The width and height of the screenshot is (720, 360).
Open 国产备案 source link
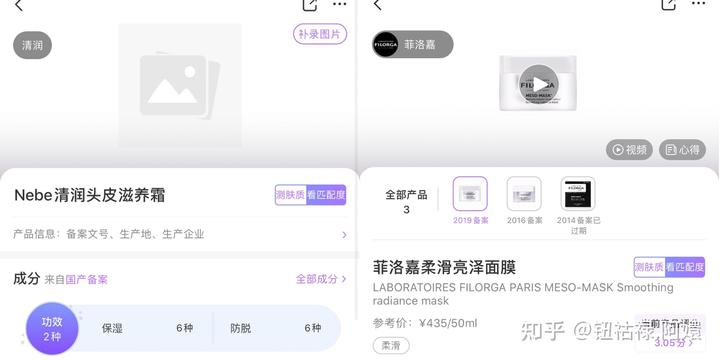coord(86,279)
